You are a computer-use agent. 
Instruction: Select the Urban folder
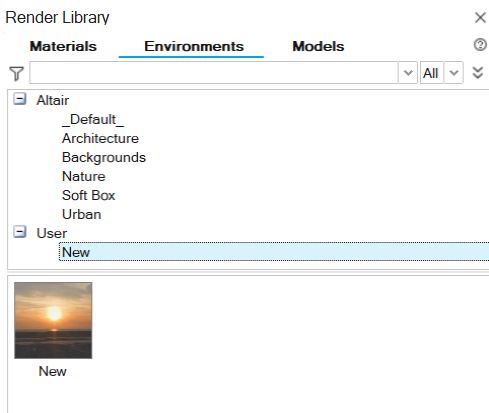tap(82, 214)
